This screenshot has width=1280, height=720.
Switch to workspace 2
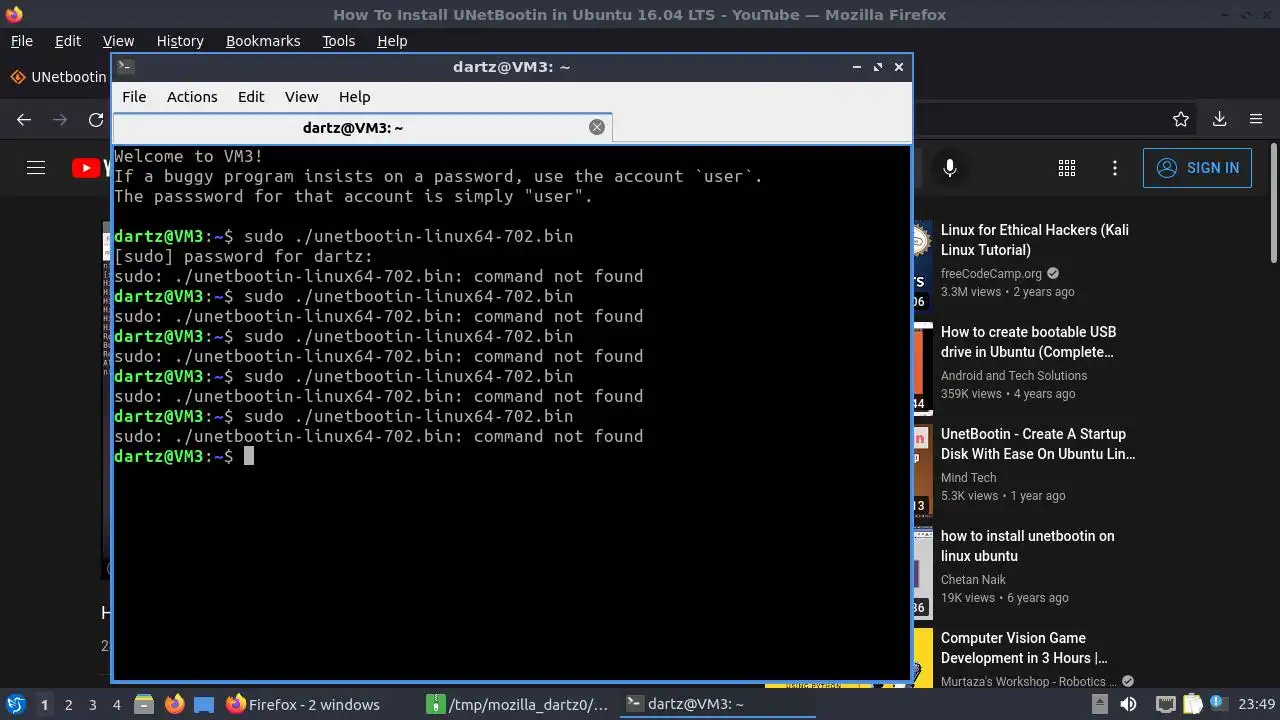[69, 705]
